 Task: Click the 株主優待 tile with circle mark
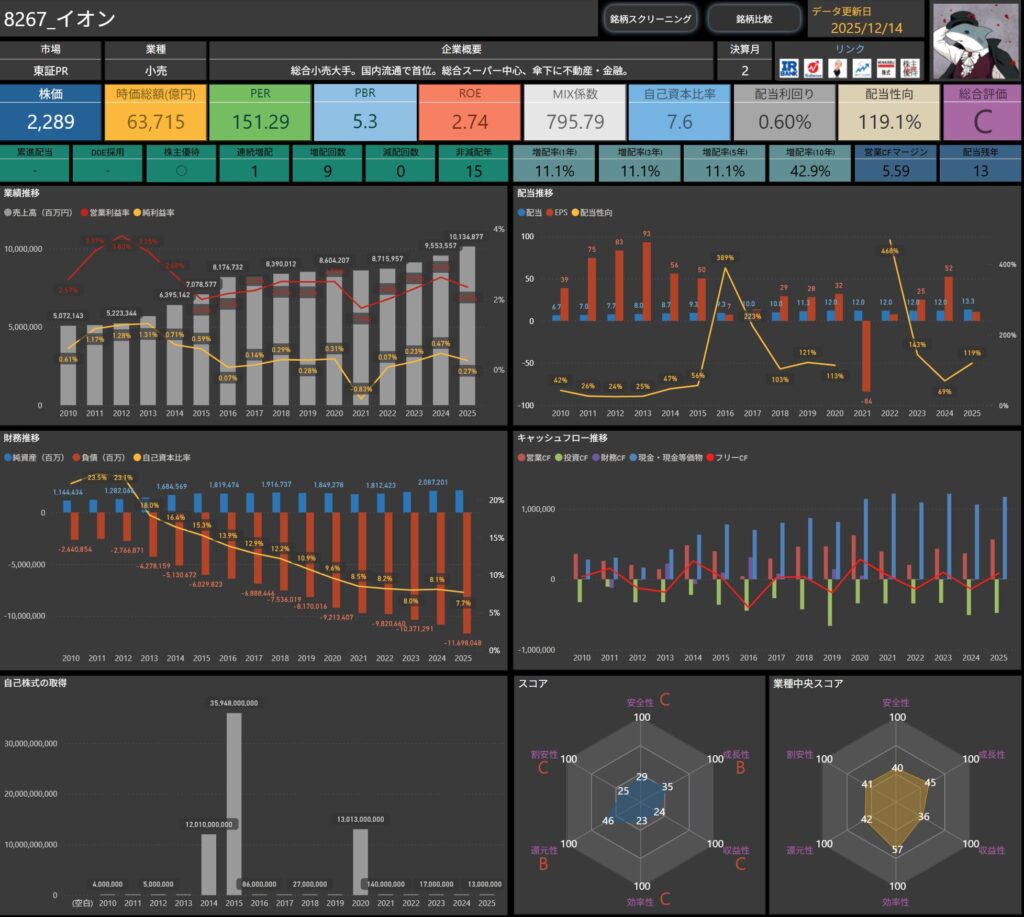click(x=181, y=161)
